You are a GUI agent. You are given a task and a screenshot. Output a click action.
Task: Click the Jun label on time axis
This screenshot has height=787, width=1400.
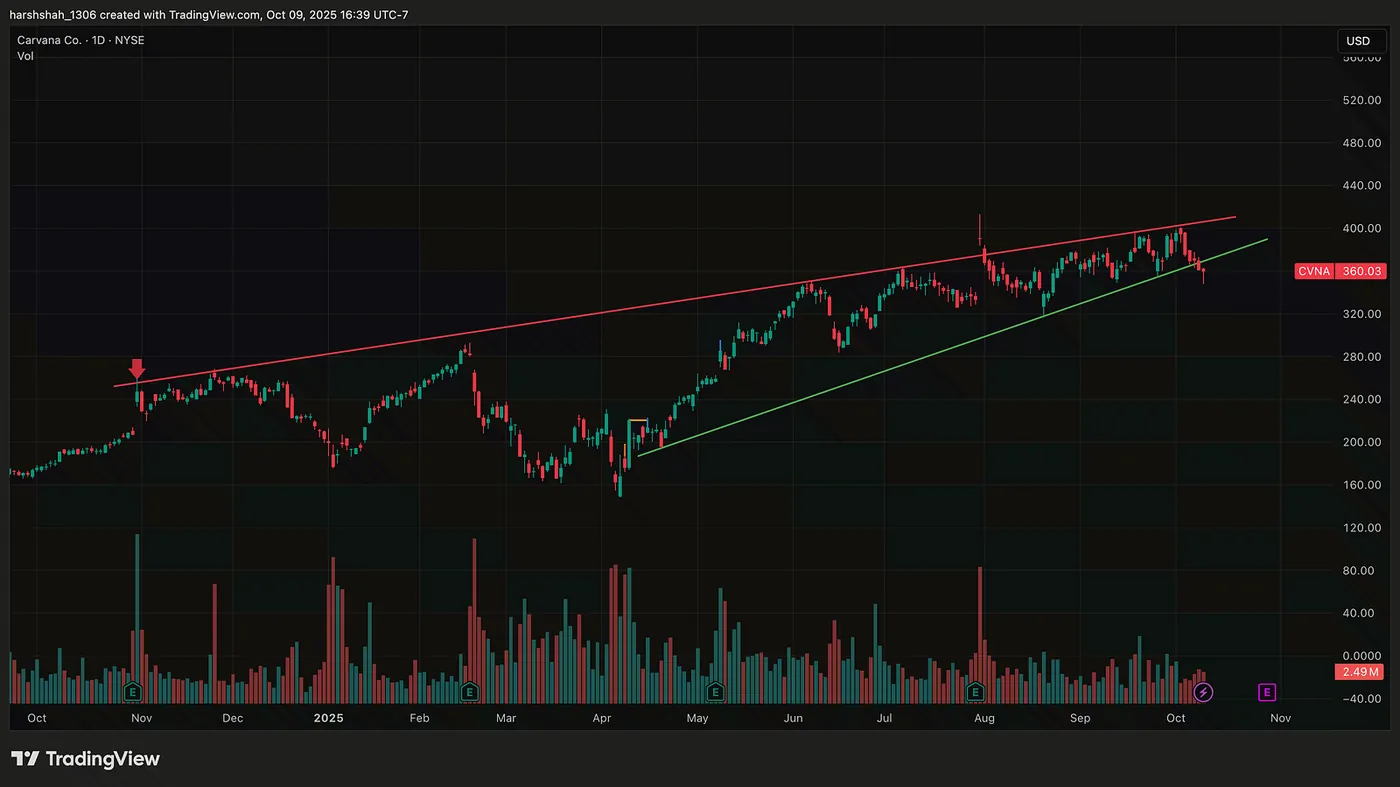793,718
